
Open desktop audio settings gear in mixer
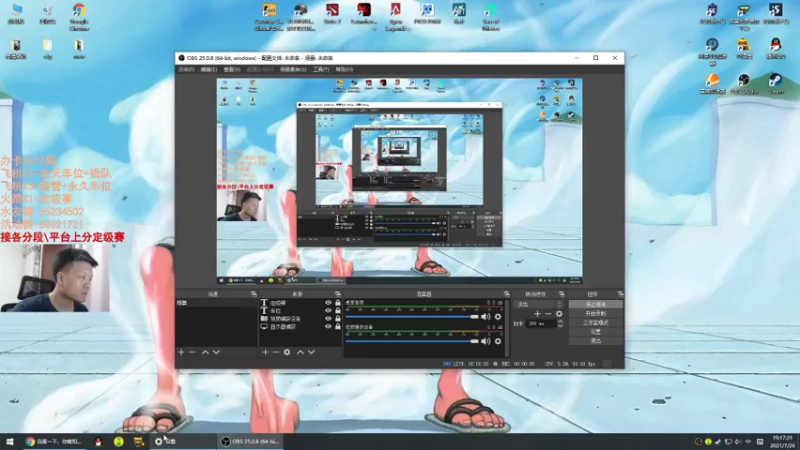coord(498,317)
